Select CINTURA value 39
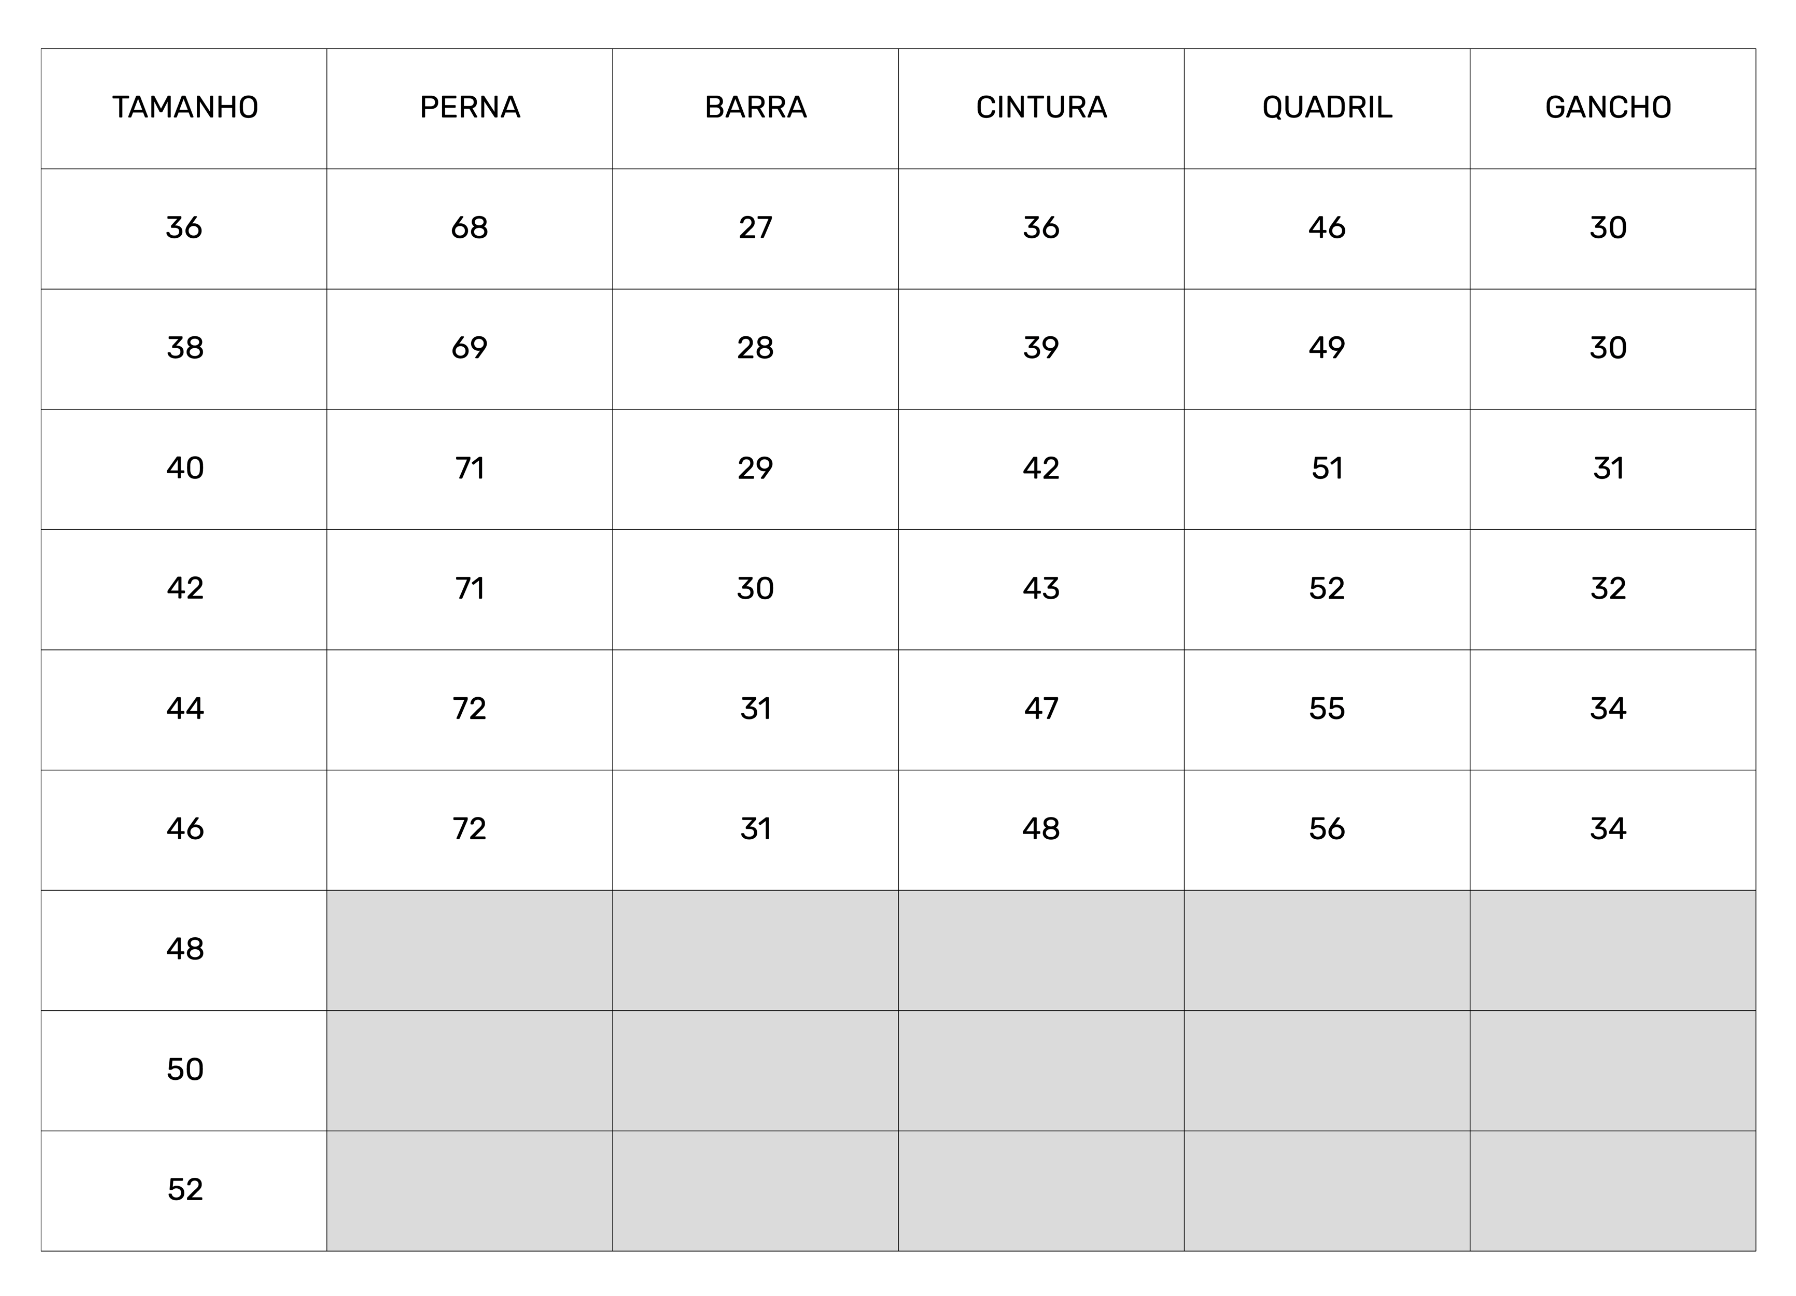1796x1296 pixels. coord(1041,348)
